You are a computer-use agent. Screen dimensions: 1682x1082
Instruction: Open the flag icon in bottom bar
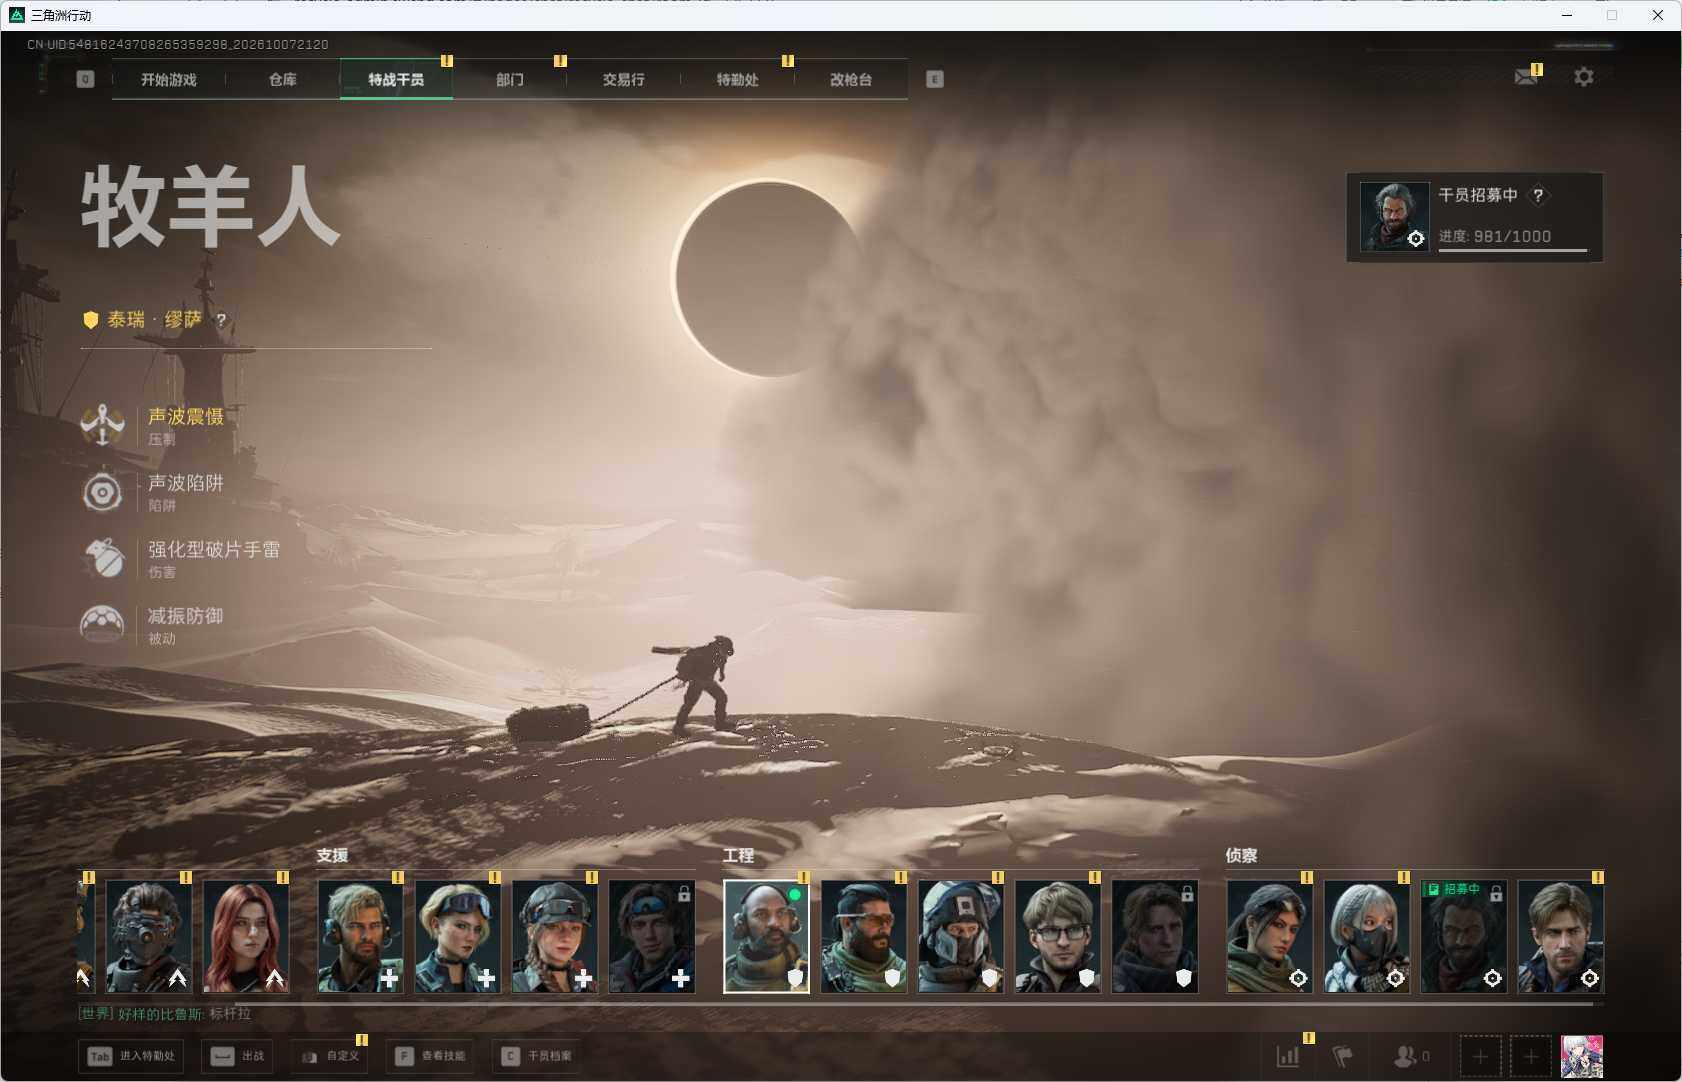click(x=1342, y=1056)
